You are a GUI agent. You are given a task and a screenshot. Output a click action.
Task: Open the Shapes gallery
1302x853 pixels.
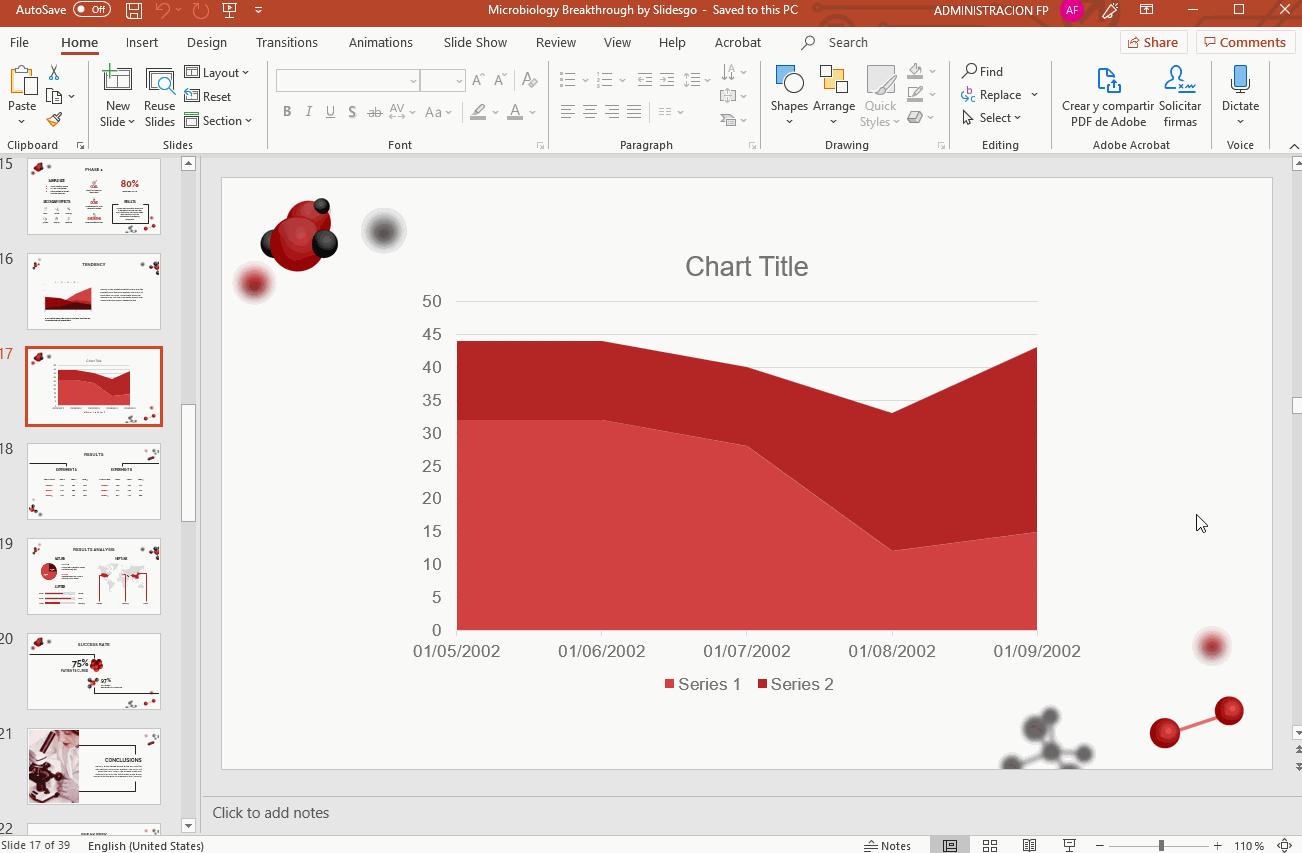(x=789, y=89)
